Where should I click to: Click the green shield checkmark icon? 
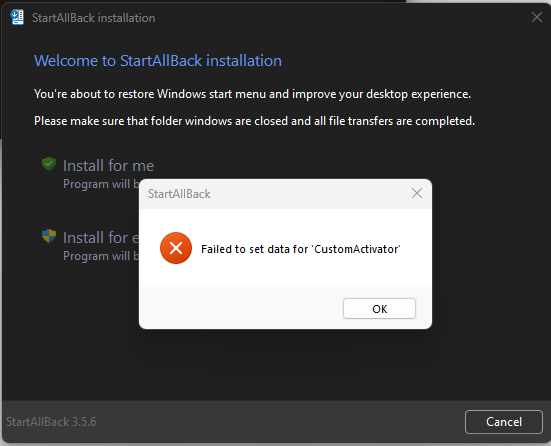[x=49, y=164]
